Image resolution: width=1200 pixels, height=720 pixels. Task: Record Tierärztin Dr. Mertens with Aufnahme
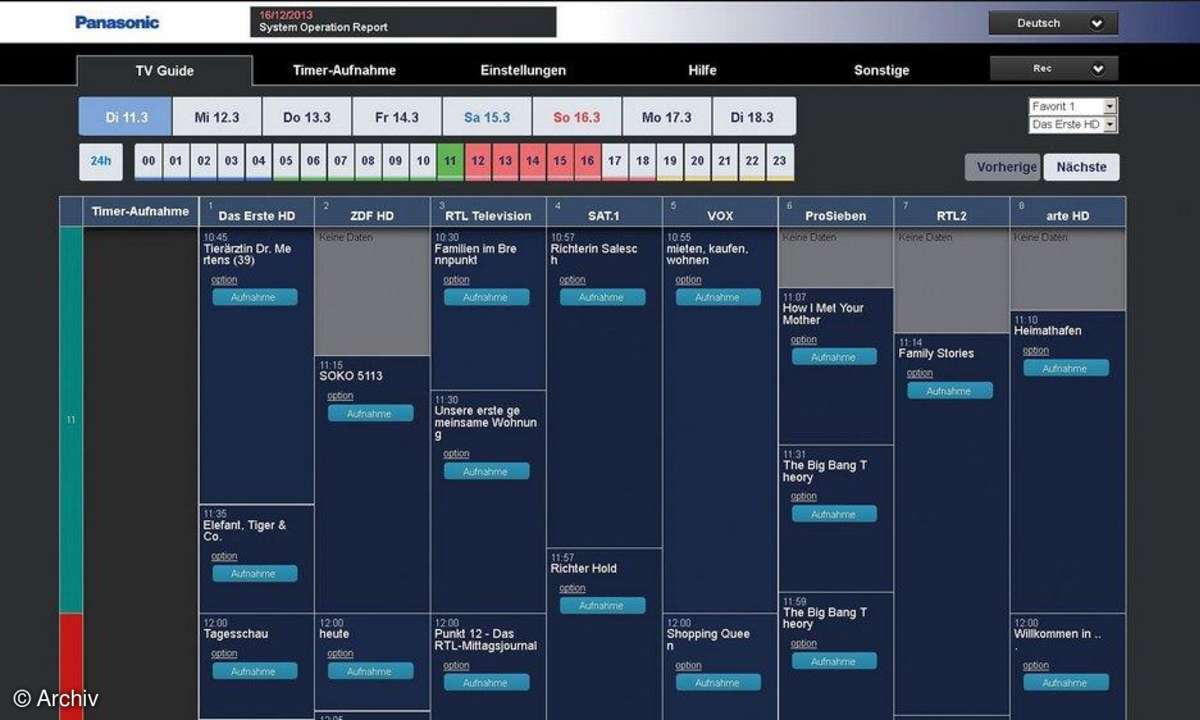pyautogui.click(x=254, y=297)
